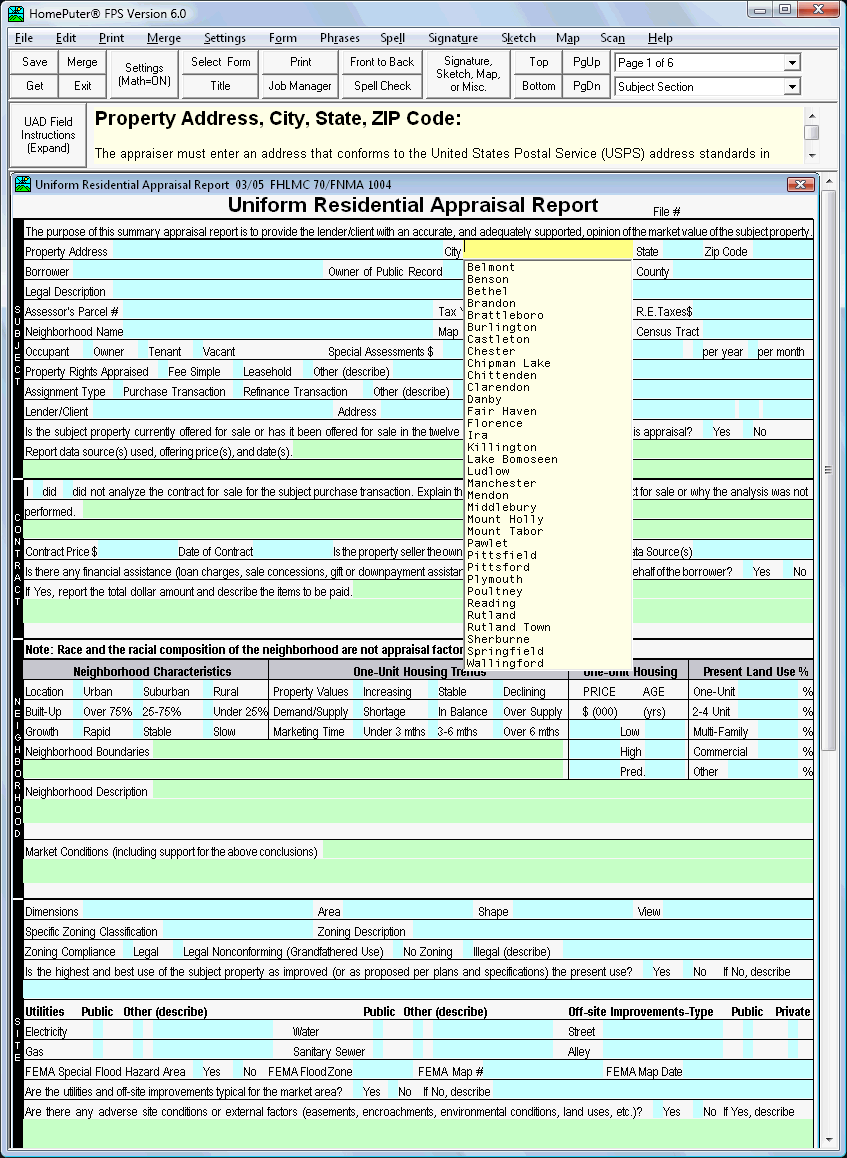Click the Title button
847x1158 pixels.
pos(220,86)
